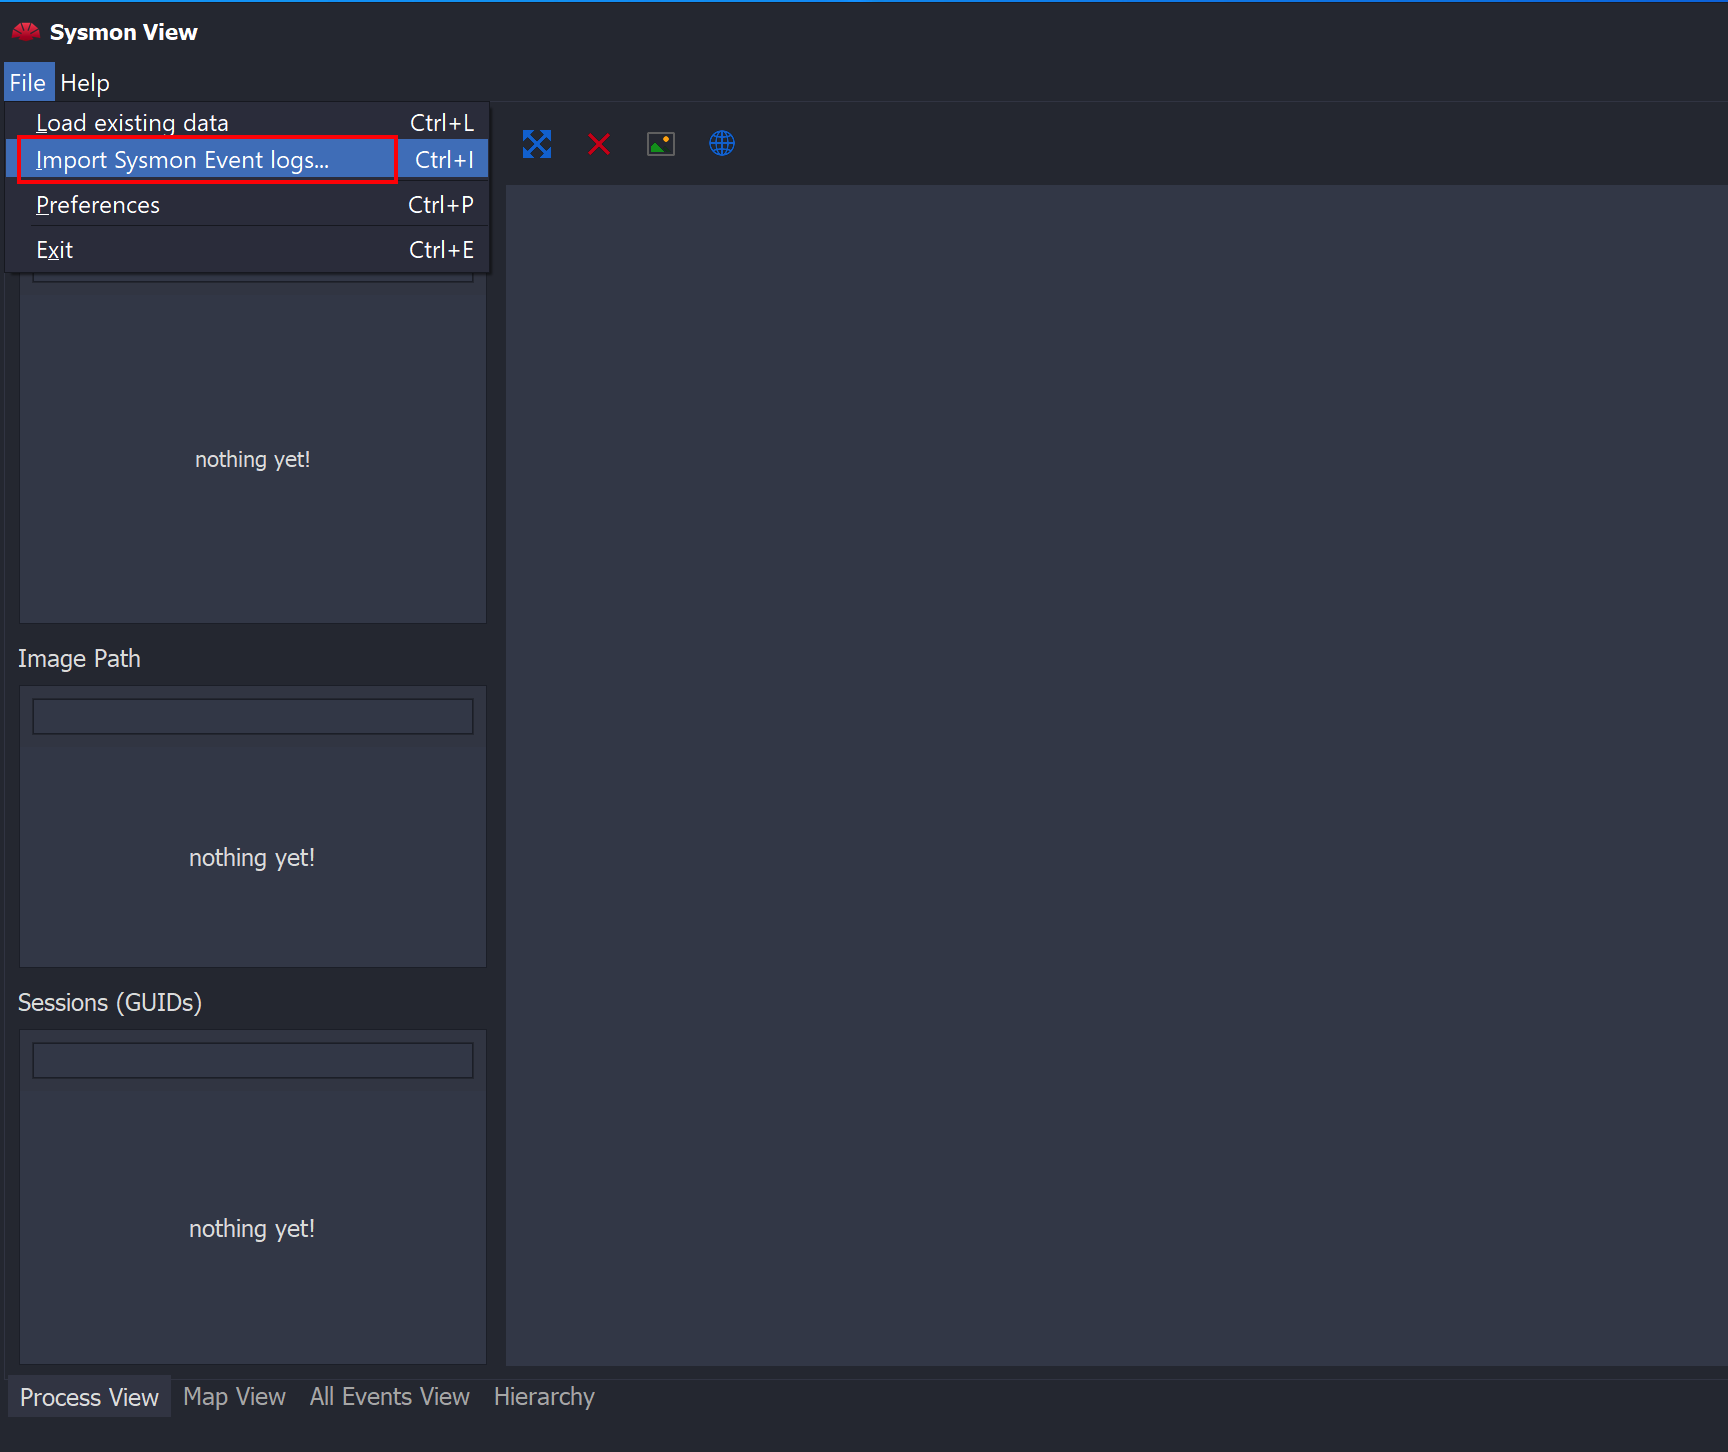Click 'nothing yet!' in Image Path list
Viewport: 1728px width, 1452px height.
[x=252, y=858]
